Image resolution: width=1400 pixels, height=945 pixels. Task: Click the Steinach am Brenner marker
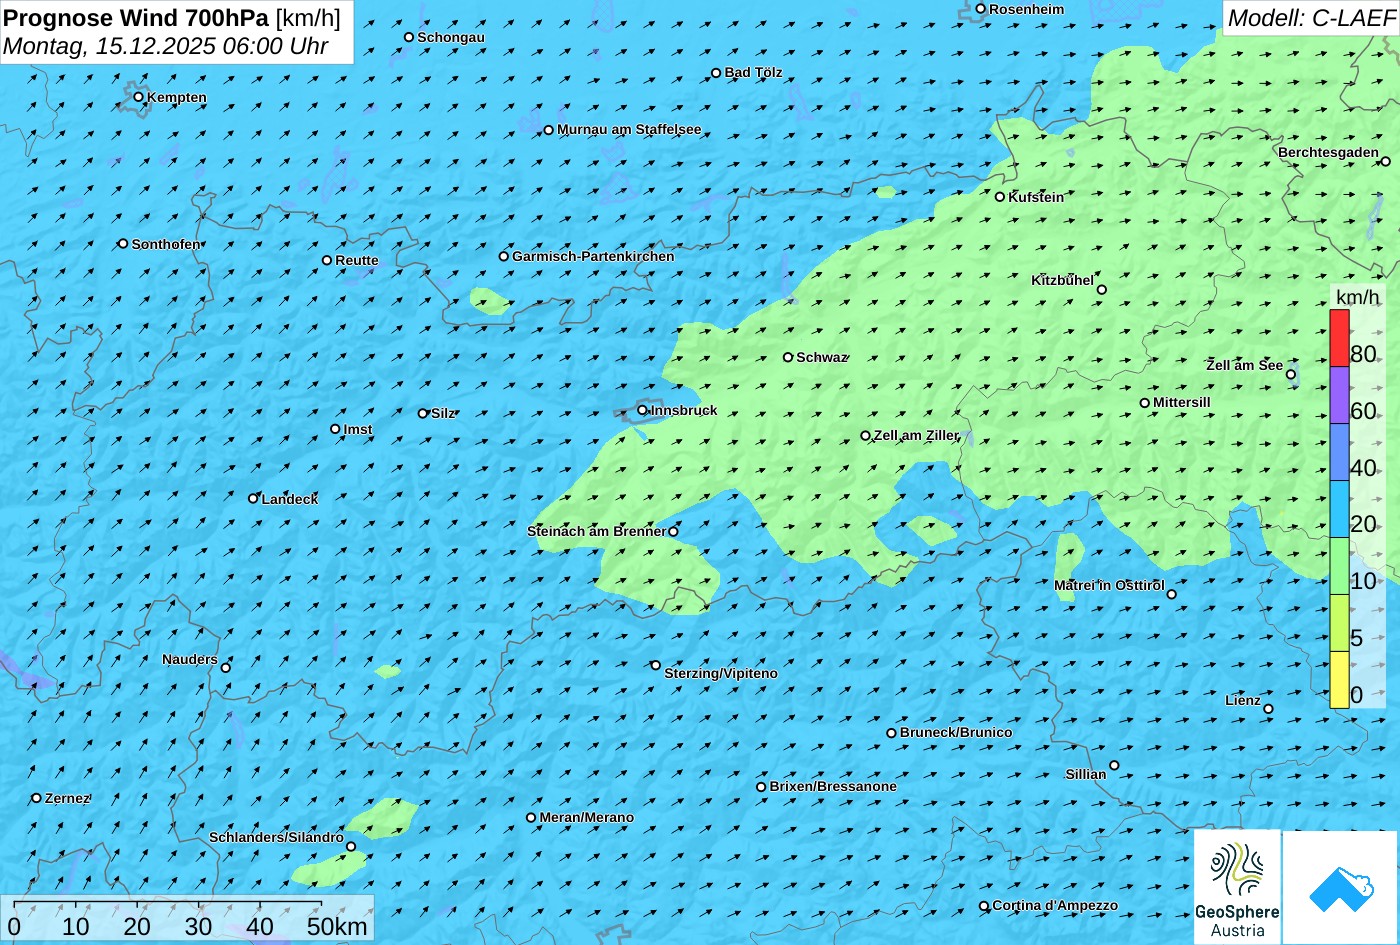pyautogui.click(x=673, y=532)
